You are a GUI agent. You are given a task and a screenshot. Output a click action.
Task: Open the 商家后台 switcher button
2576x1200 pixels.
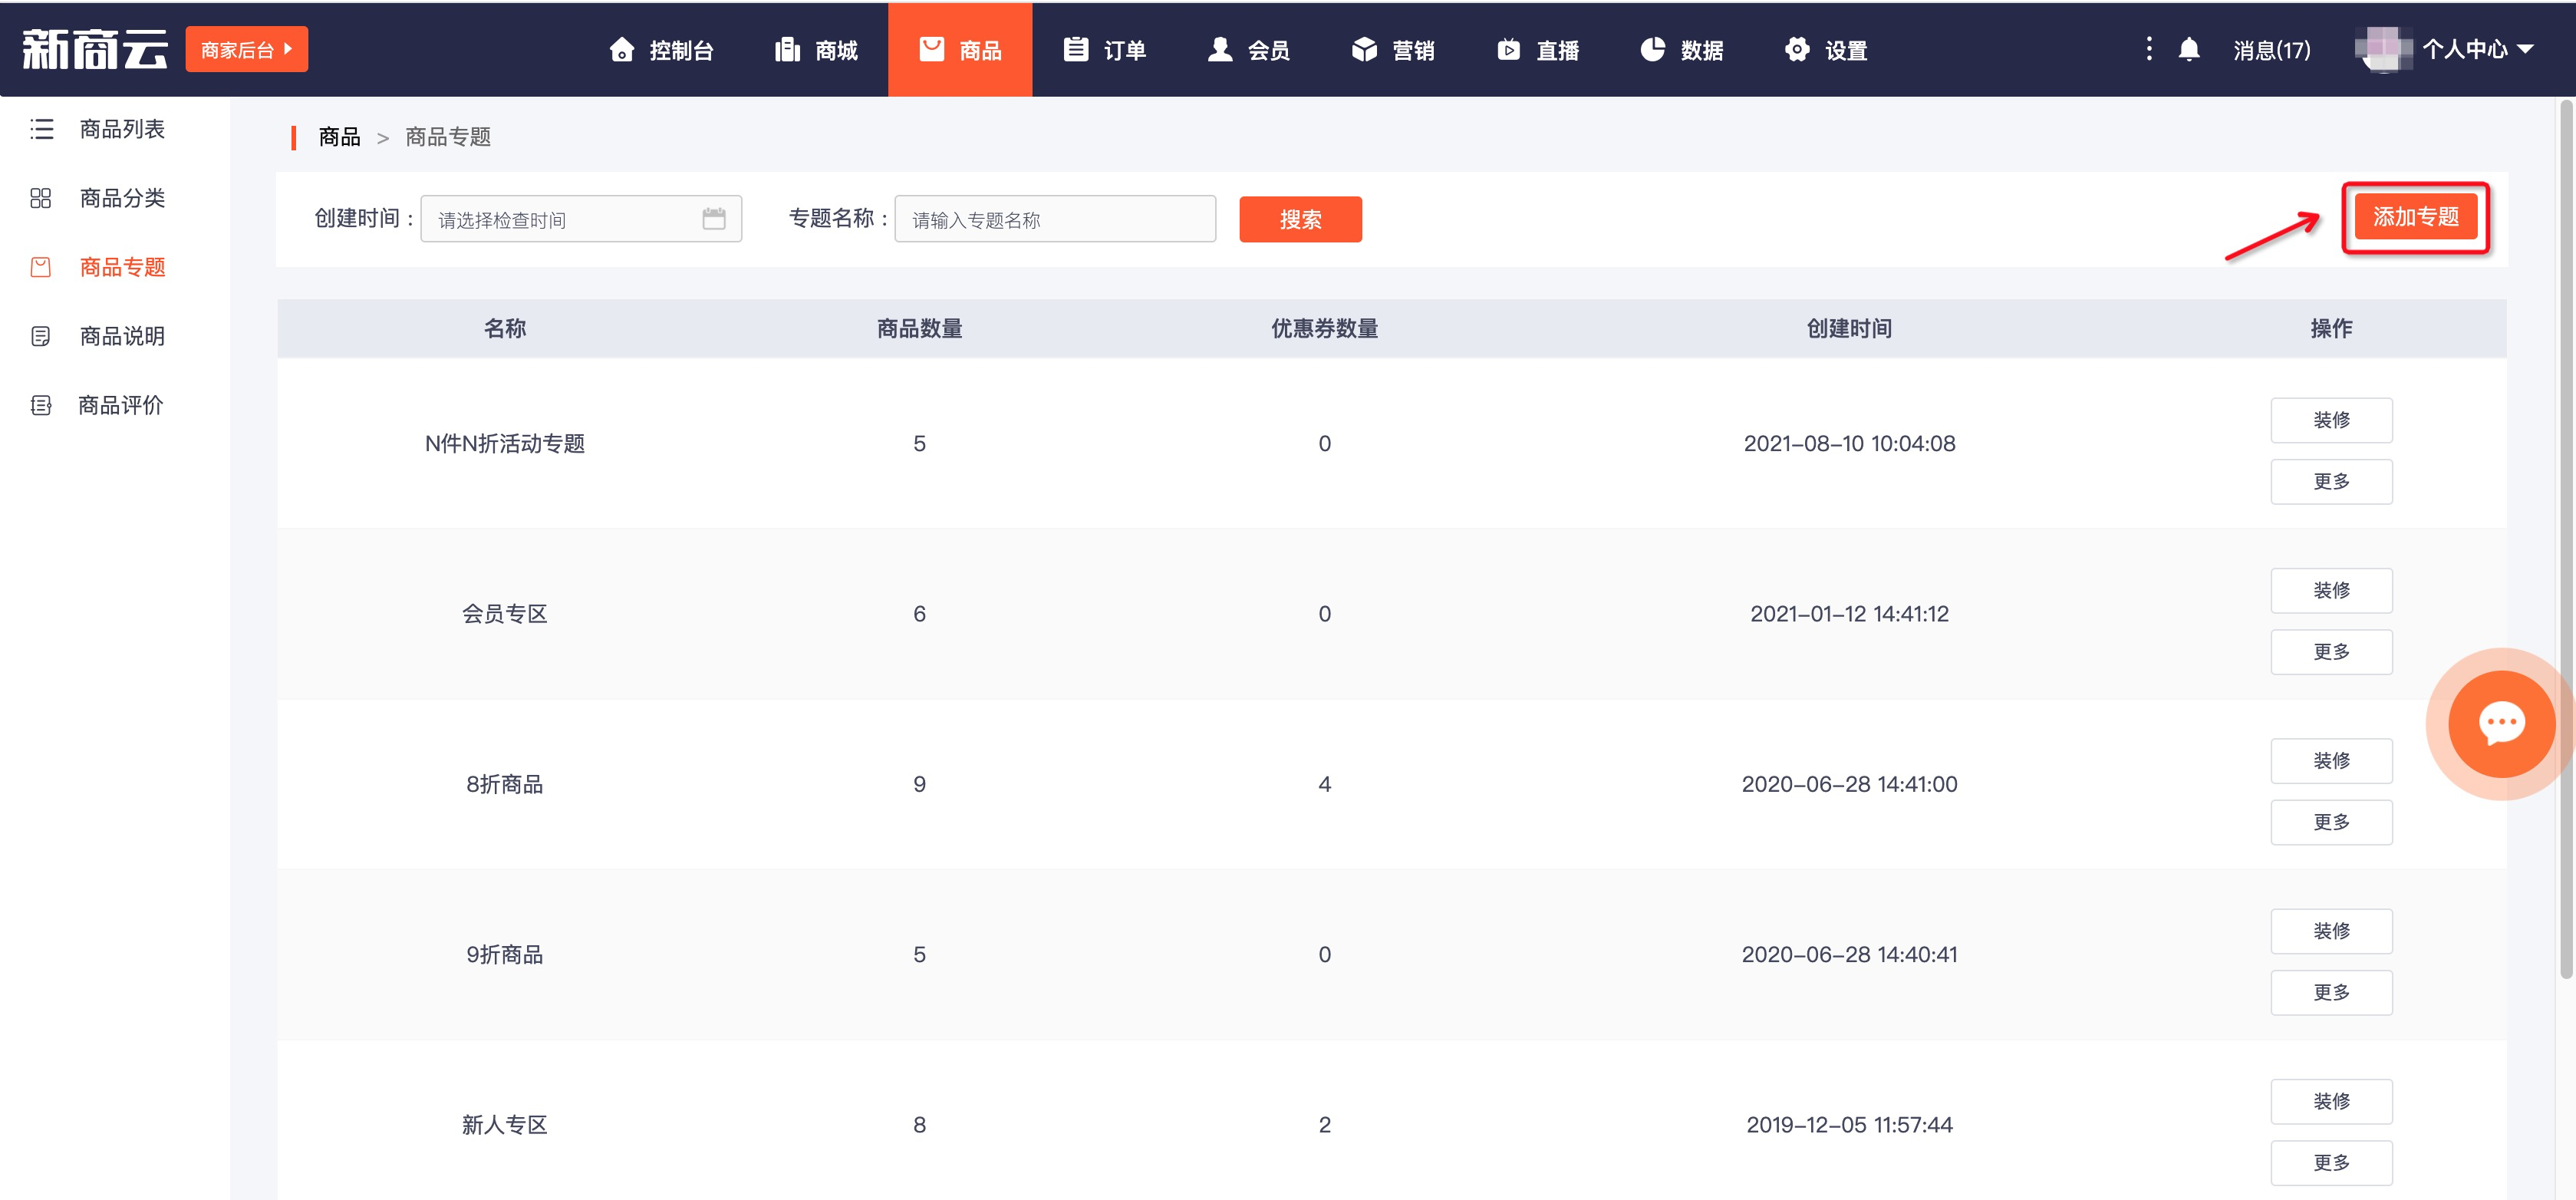(x=247, y=49)
